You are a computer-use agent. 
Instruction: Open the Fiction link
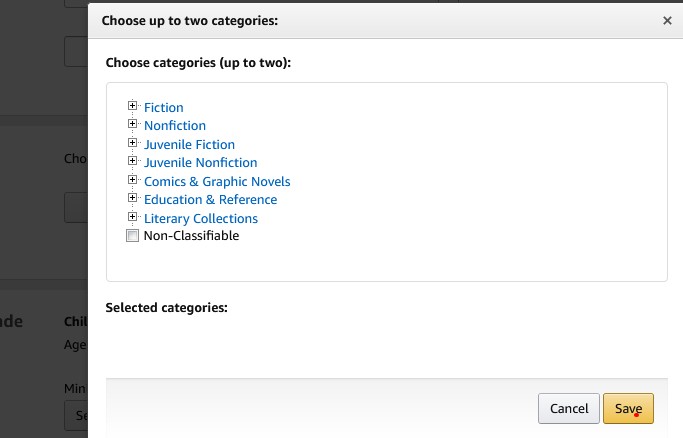pyautogui.click(x=164, y=108)
